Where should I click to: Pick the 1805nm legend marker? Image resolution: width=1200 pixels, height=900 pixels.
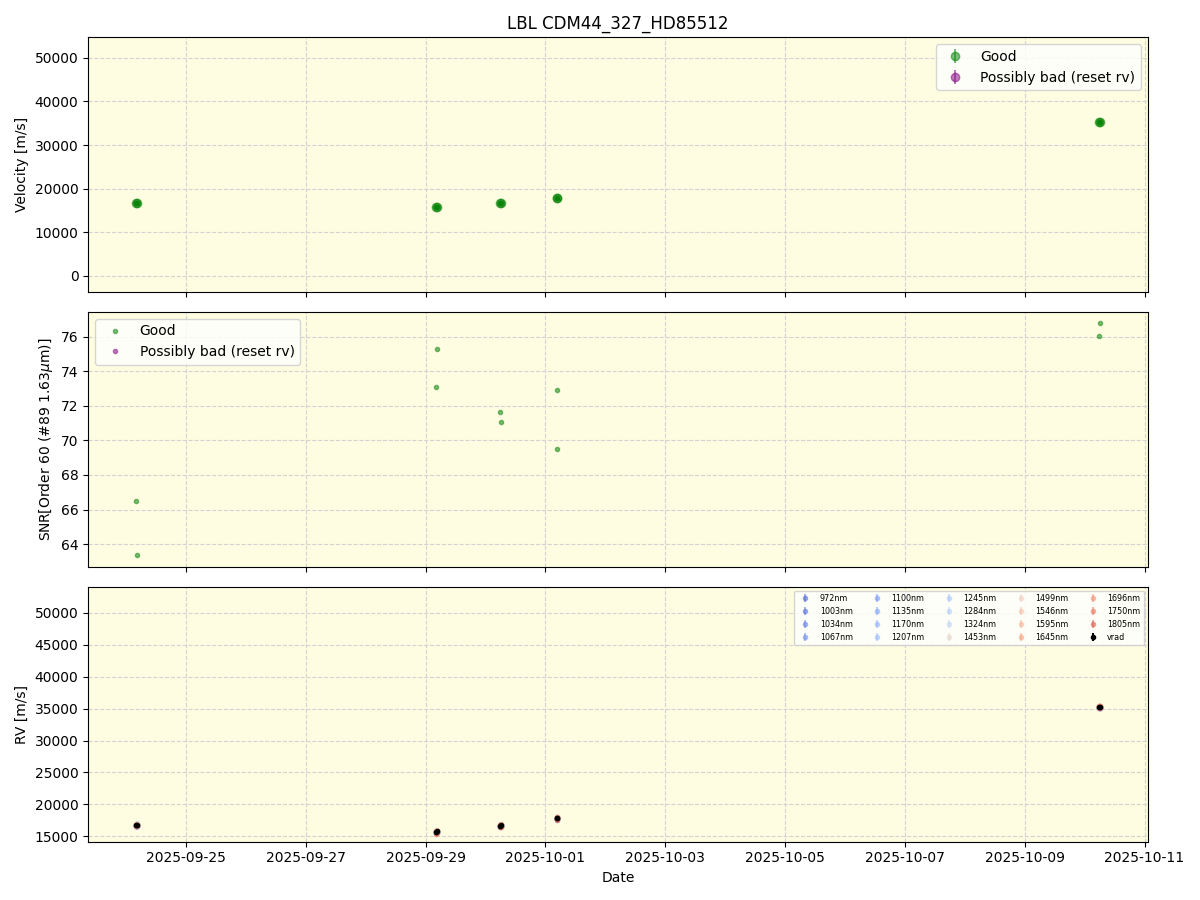pyautogui.click(x=1093, y=624)
